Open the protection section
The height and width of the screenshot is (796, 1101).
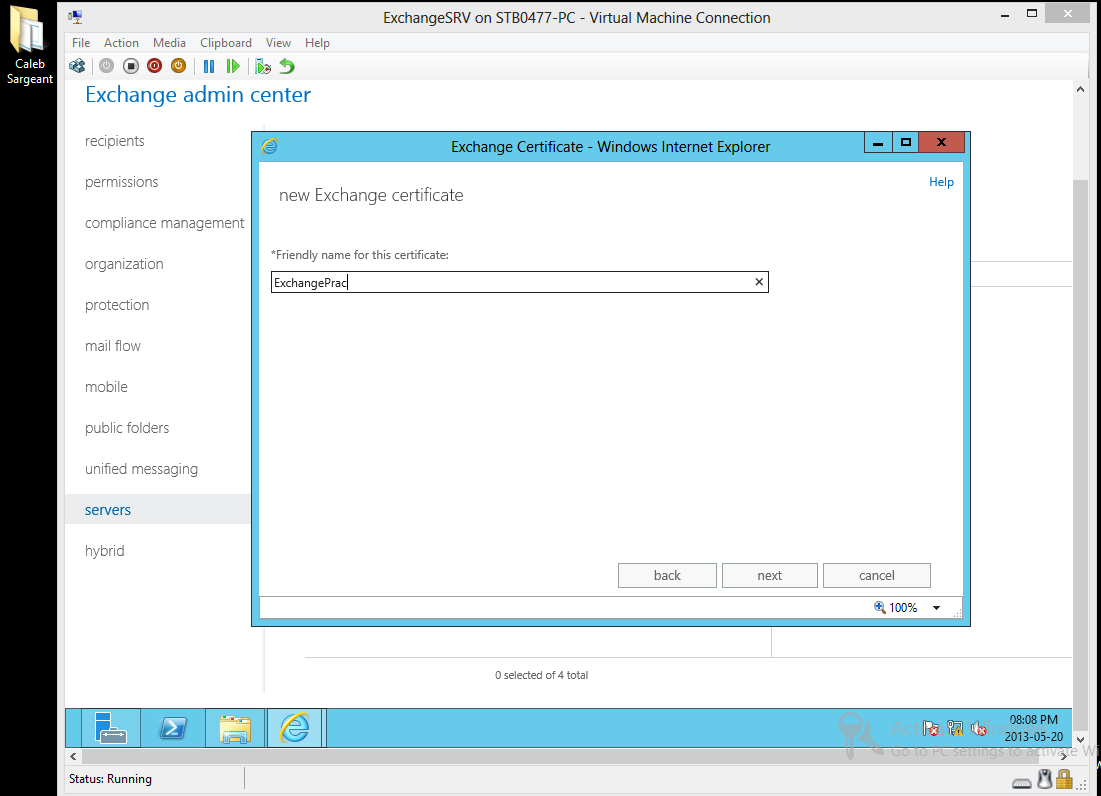tap(117, 305)
